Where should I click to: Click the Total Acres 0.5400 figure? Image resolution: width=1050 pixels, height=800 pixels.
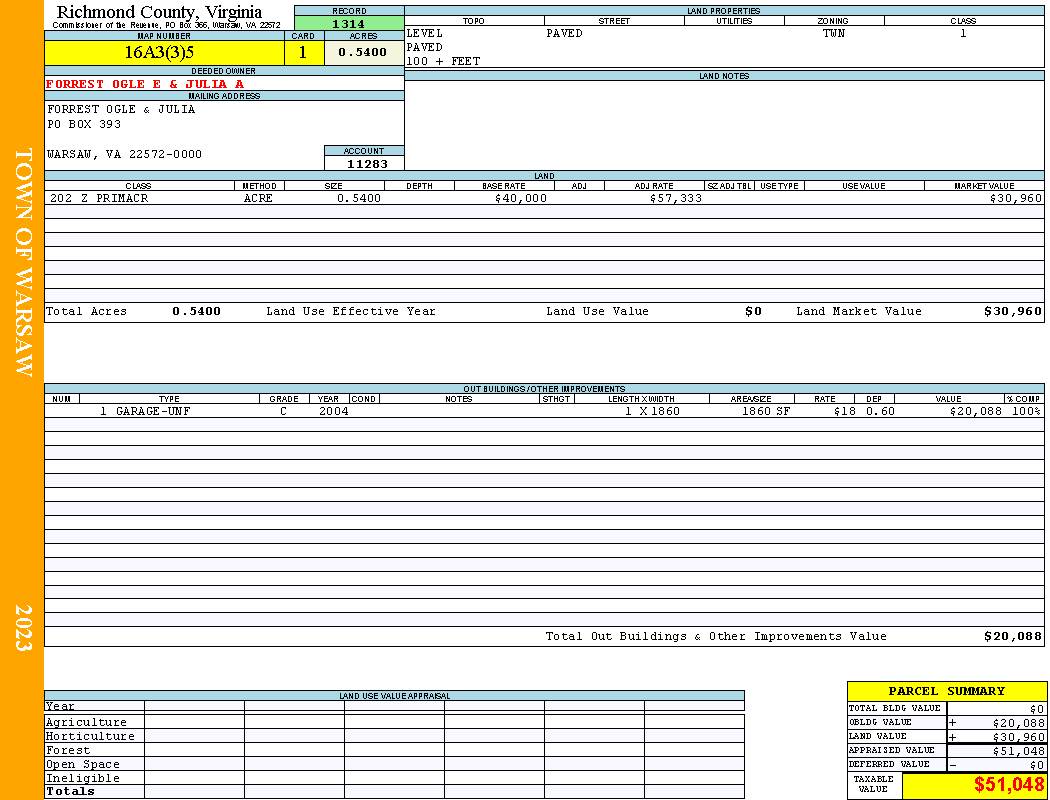(196, 311)
